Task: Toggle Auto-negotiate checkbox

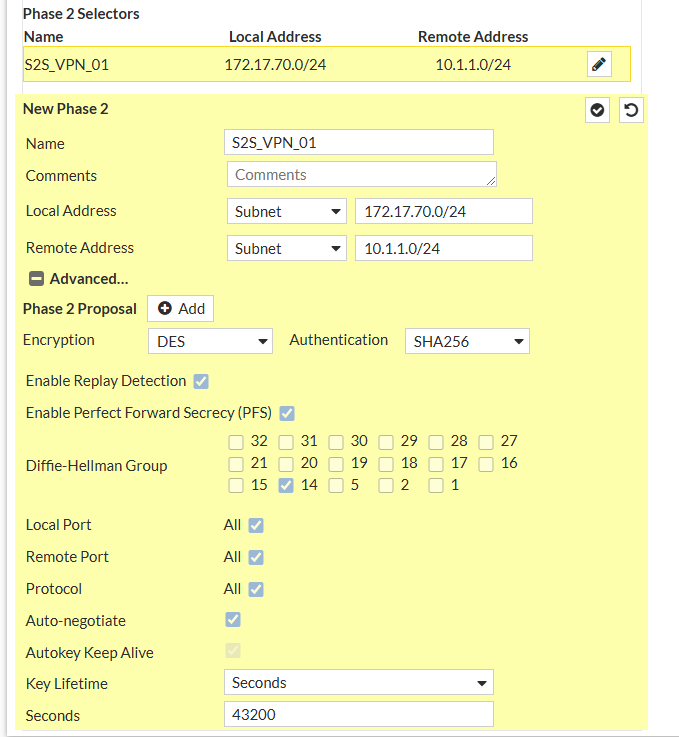Action: (233, 619)
